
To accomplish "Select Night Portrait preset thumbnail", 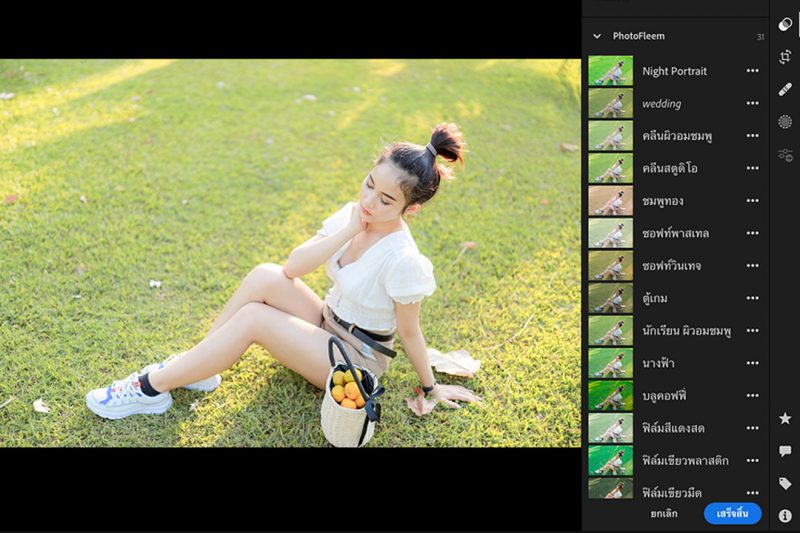I will (611, 71).
